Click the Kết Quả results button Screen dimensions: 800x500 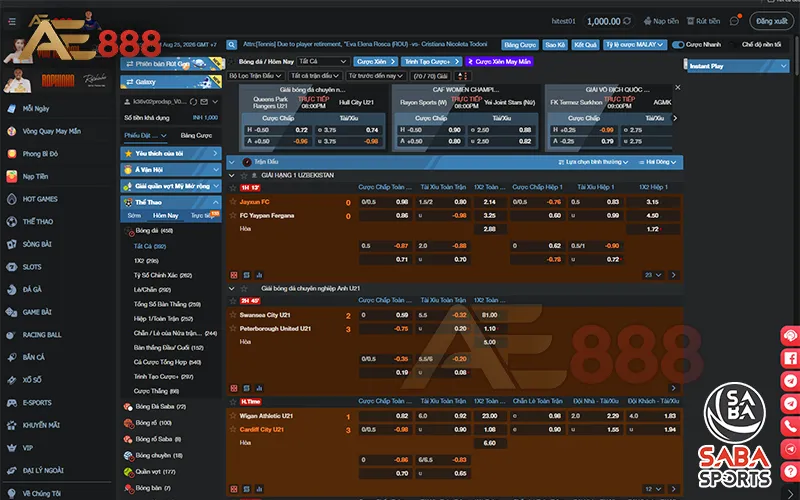click(585, 45)
